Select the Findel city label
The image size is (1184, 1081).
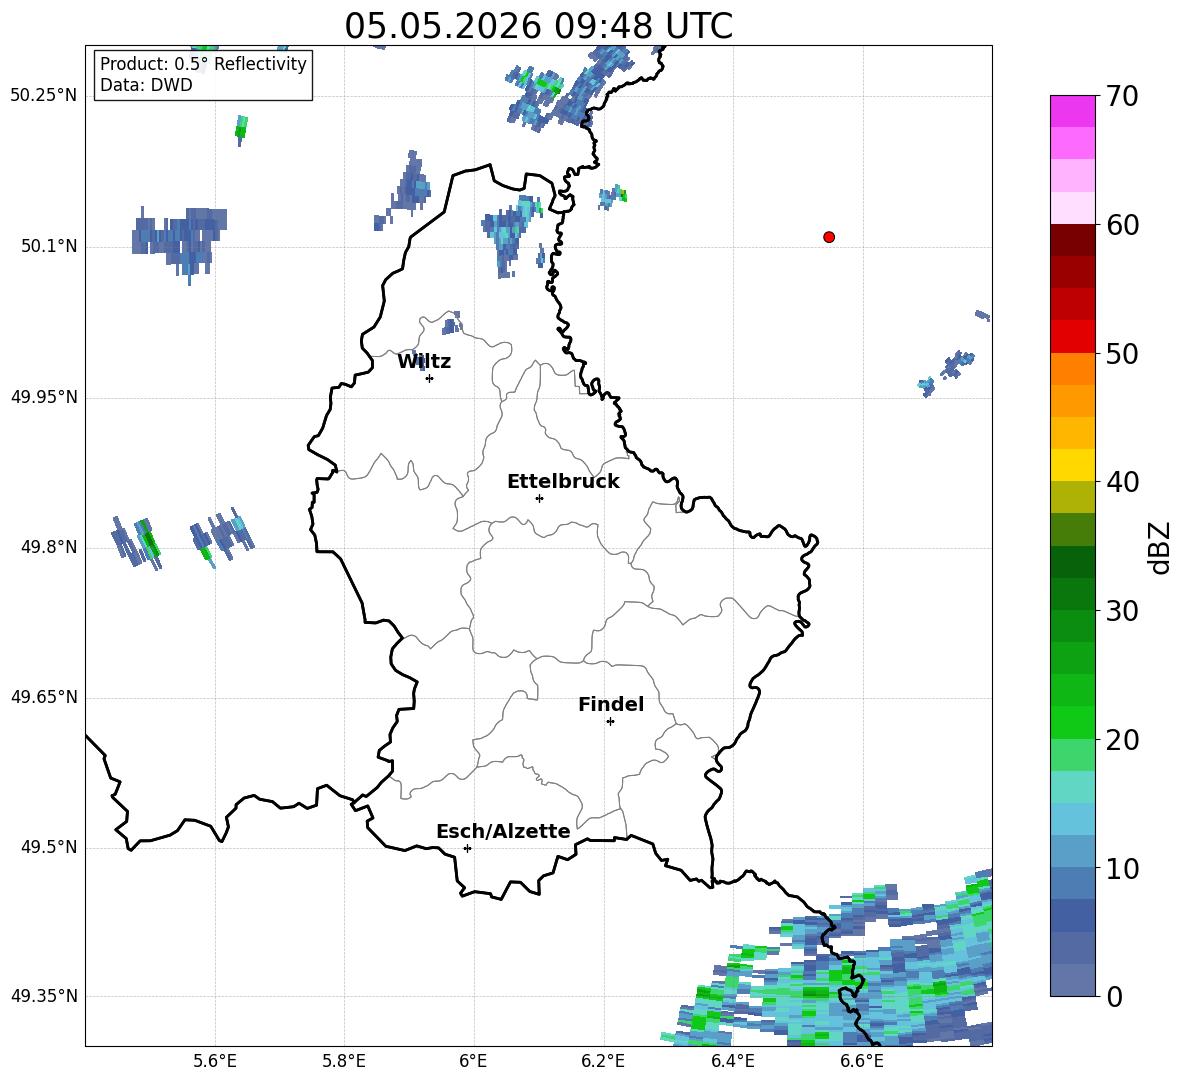(x=611, y=704)
